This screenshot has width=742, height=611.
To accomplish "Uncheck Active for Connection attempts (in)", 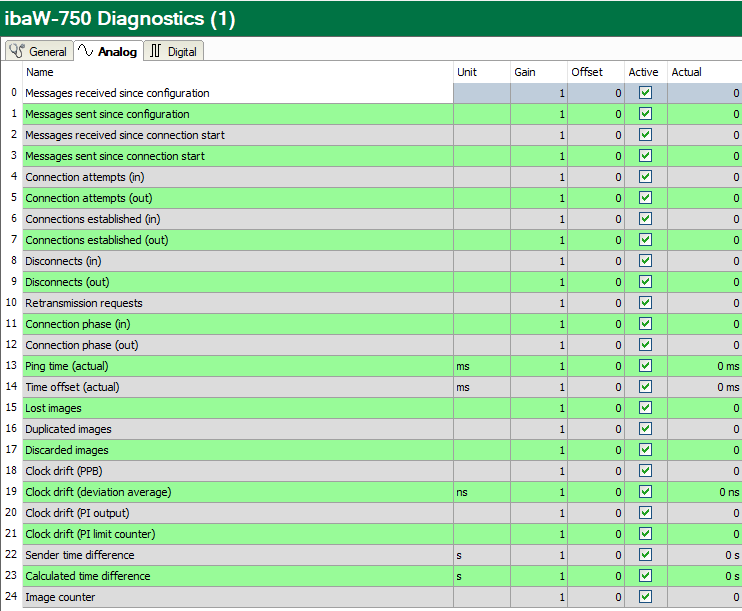I will 645,177.
